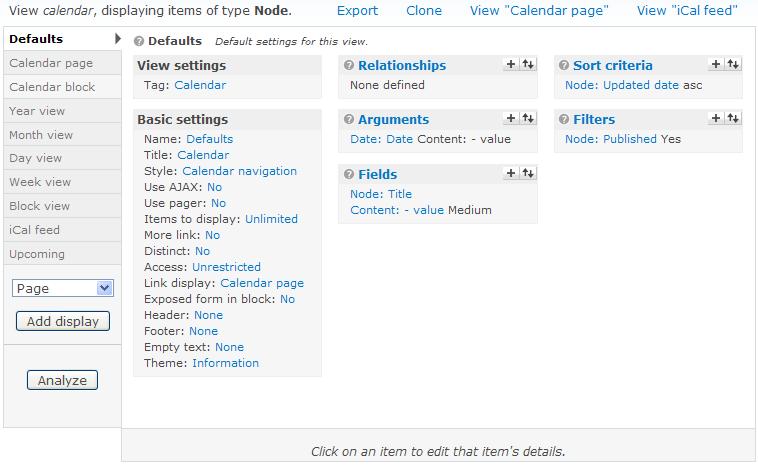Switch to the Calendar page display tab
Image resolution: width=758 pixels, height=465 pixels.
point(51,63)
